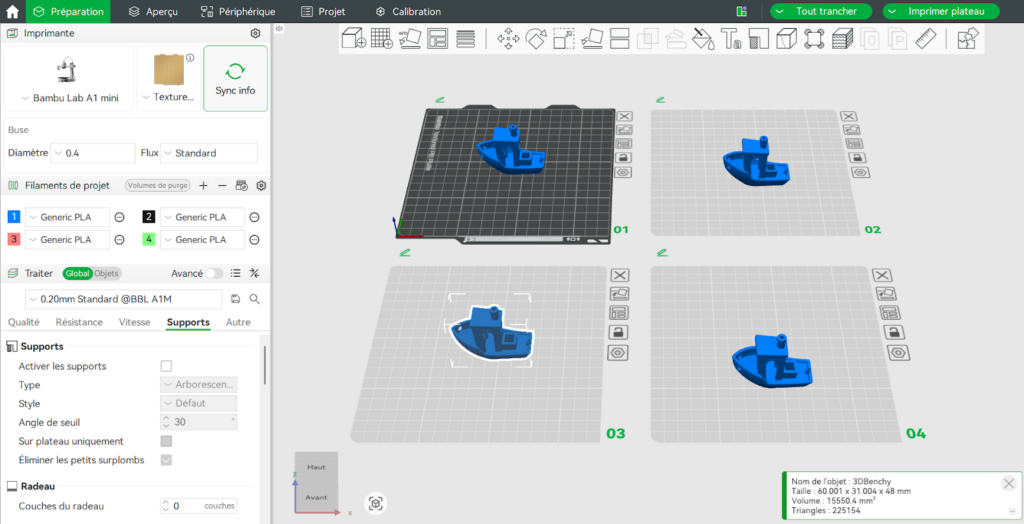Remove a filament with the minus button

(x=222, y=186)
